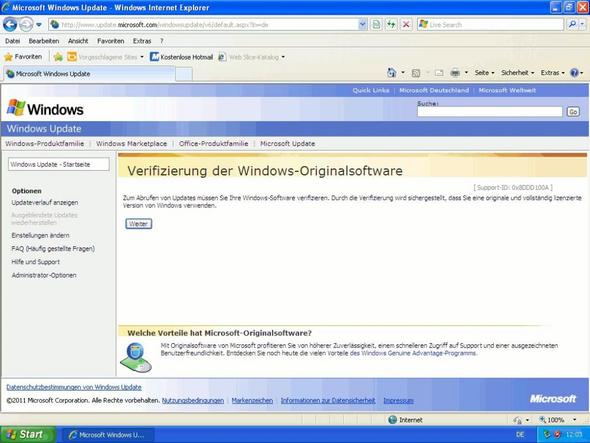
Task: Click Impressum footer link
Action: pos(398,401)
